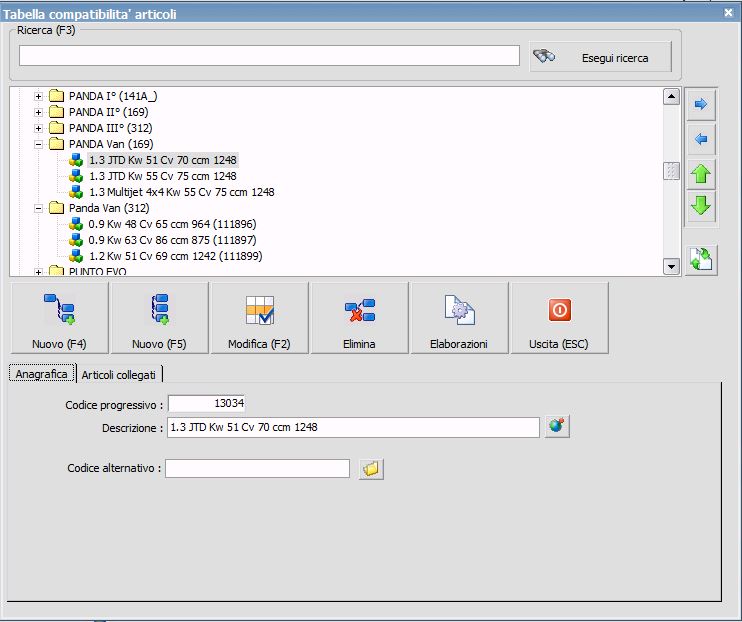Click Modifica (F2) button
742x622 pixels.
pyautogui.click(x=259, y=318)
